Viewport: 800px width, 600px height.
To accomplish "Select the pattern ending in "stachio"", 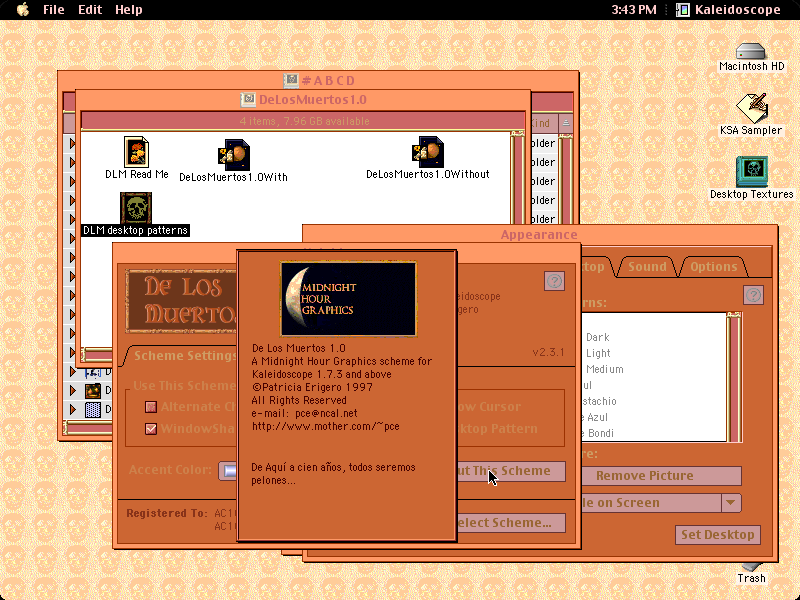I will point(599,401).
